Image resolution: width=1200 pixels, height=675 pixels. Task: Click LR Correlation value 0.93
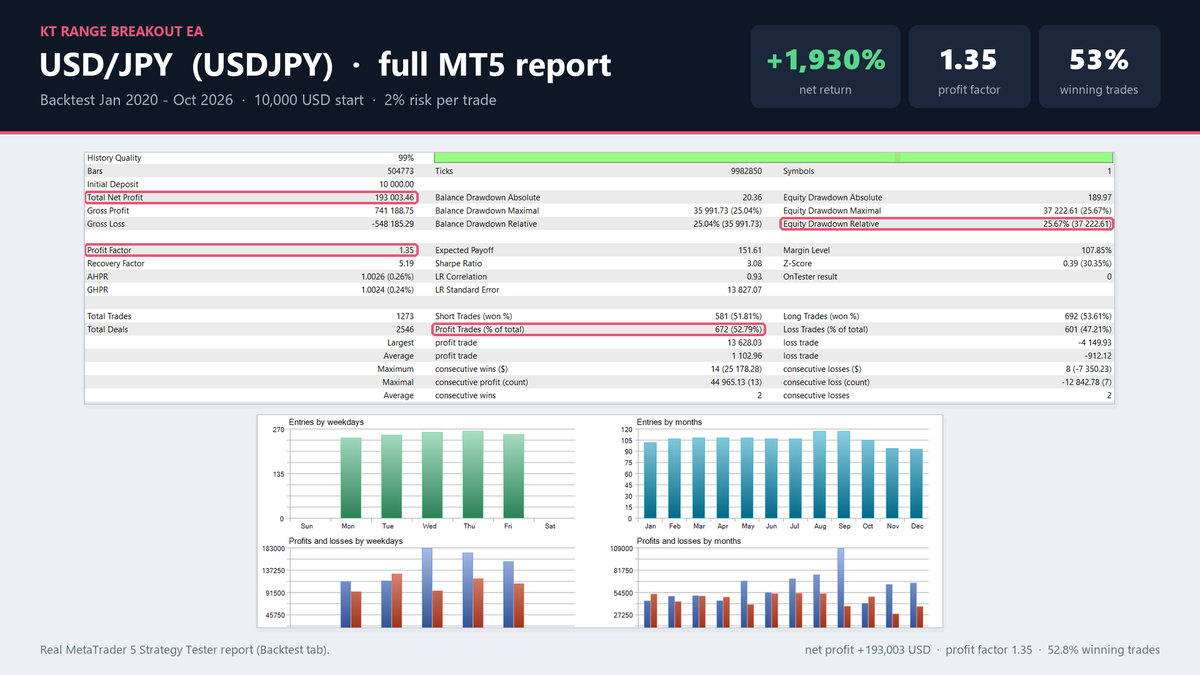click(754, 276)
